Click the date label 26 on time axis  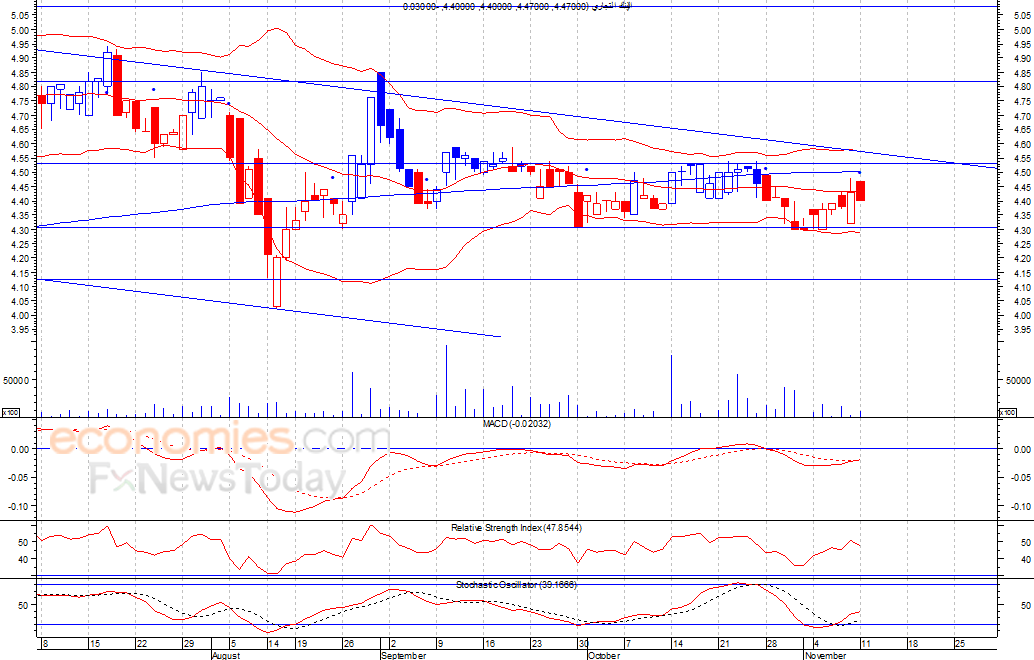point(349,644)
